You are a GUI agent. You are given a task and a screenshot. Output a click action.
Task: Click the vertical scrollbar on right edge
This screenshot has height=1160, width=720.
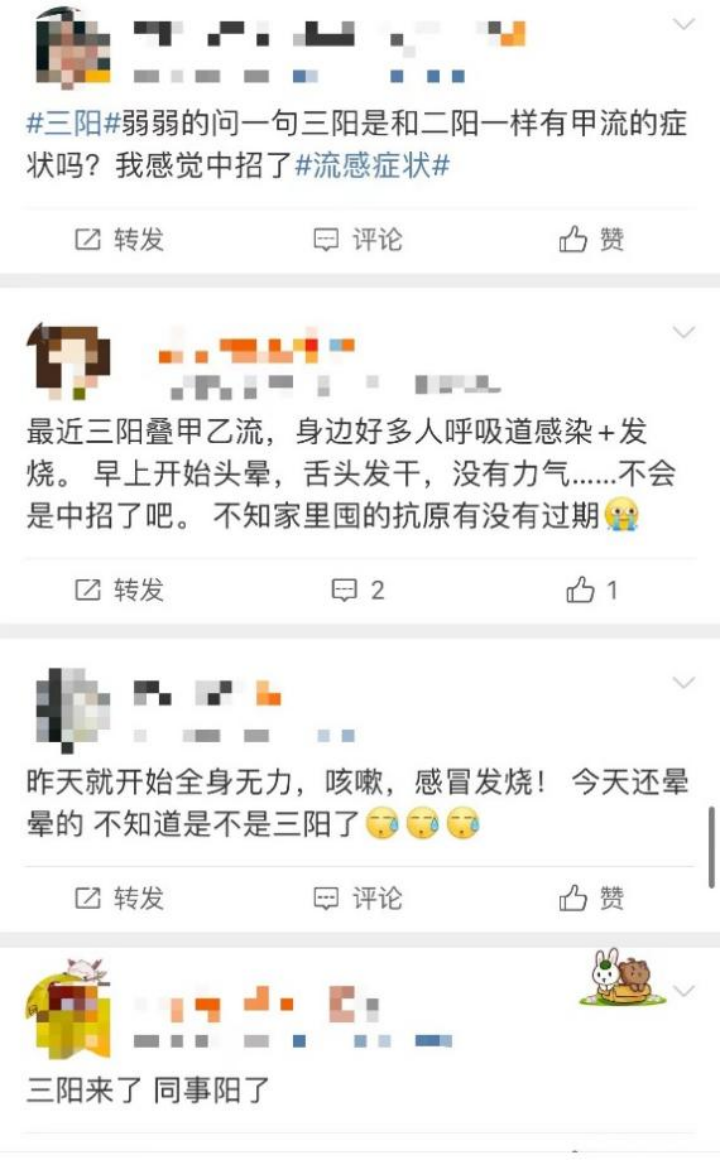(x=711, y=847)
